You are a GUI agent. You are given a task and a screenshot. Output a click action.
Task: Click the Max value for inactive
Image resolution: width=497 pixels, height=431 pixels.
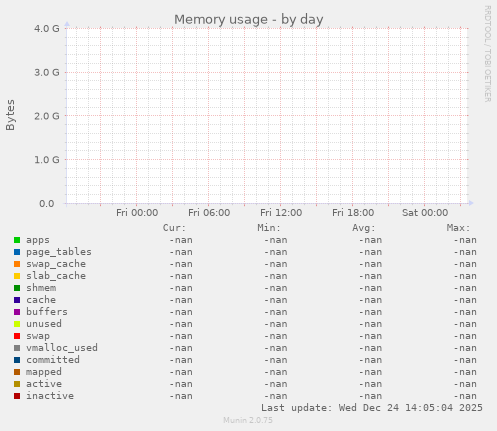[x=465, y=396]
